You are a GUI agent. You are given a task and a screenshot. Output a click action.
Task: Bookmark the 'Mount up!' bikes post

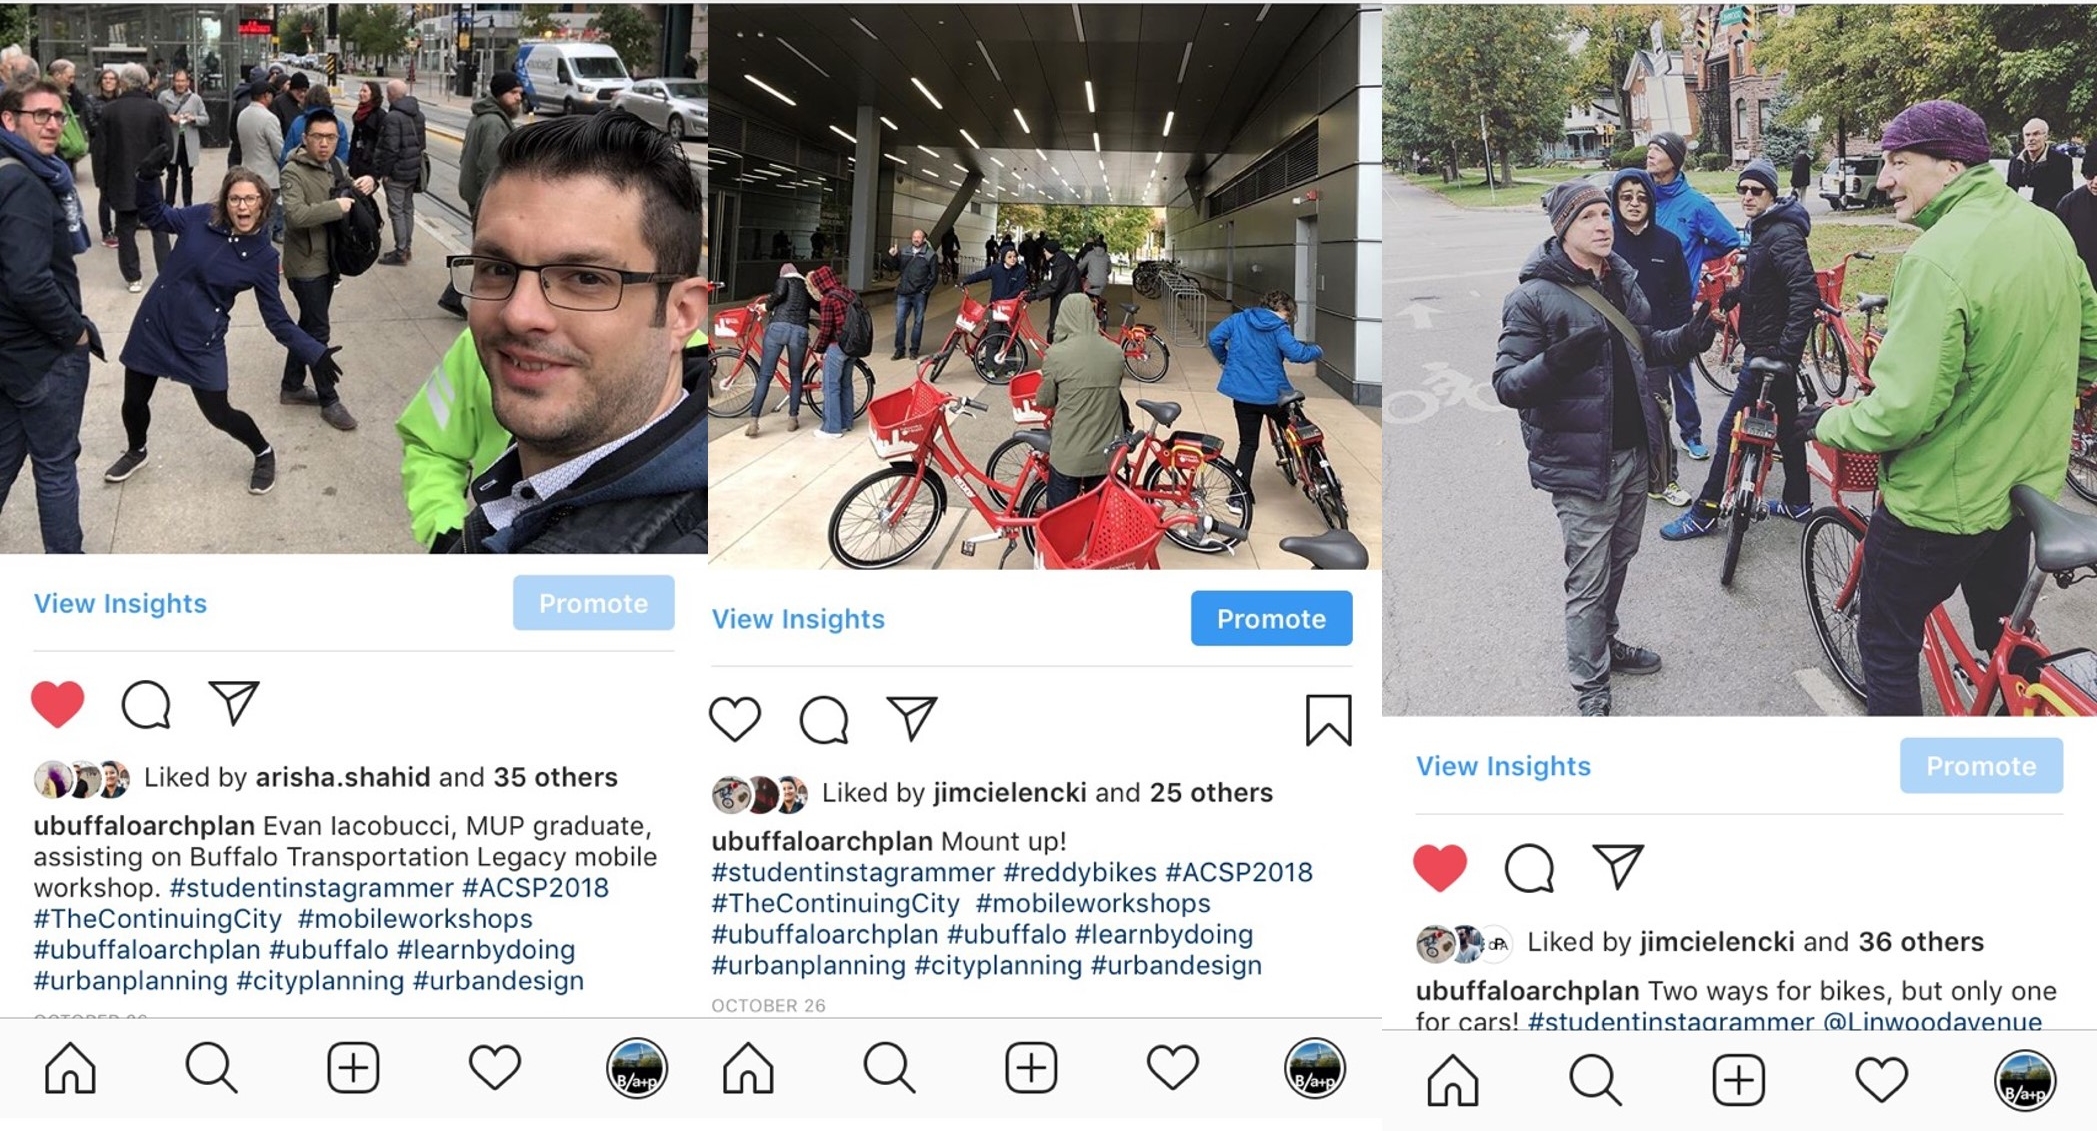tap(1329, 720)
